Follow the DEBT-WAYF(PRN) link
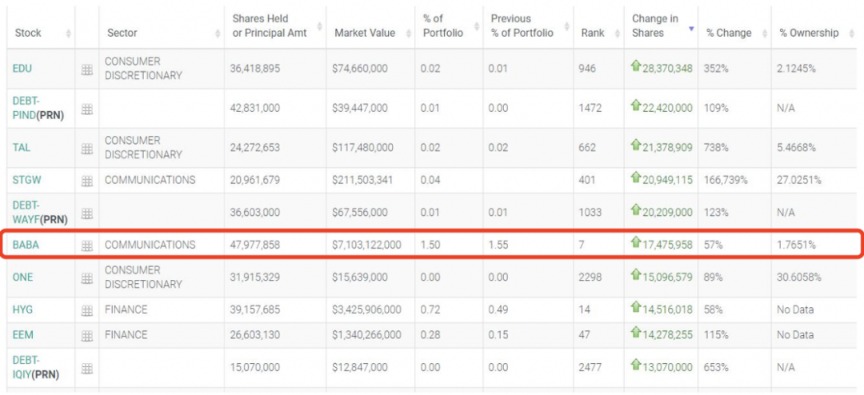 tap(40, 212)
